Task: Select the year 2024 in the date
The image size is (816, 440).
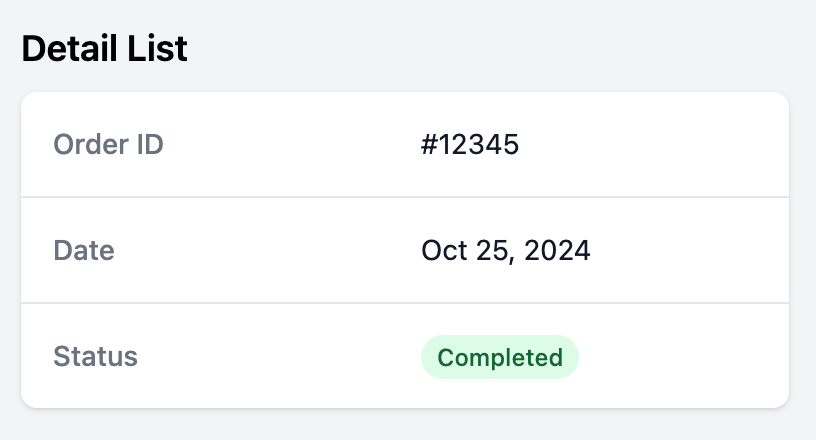Action: click(x=557, y=250)
